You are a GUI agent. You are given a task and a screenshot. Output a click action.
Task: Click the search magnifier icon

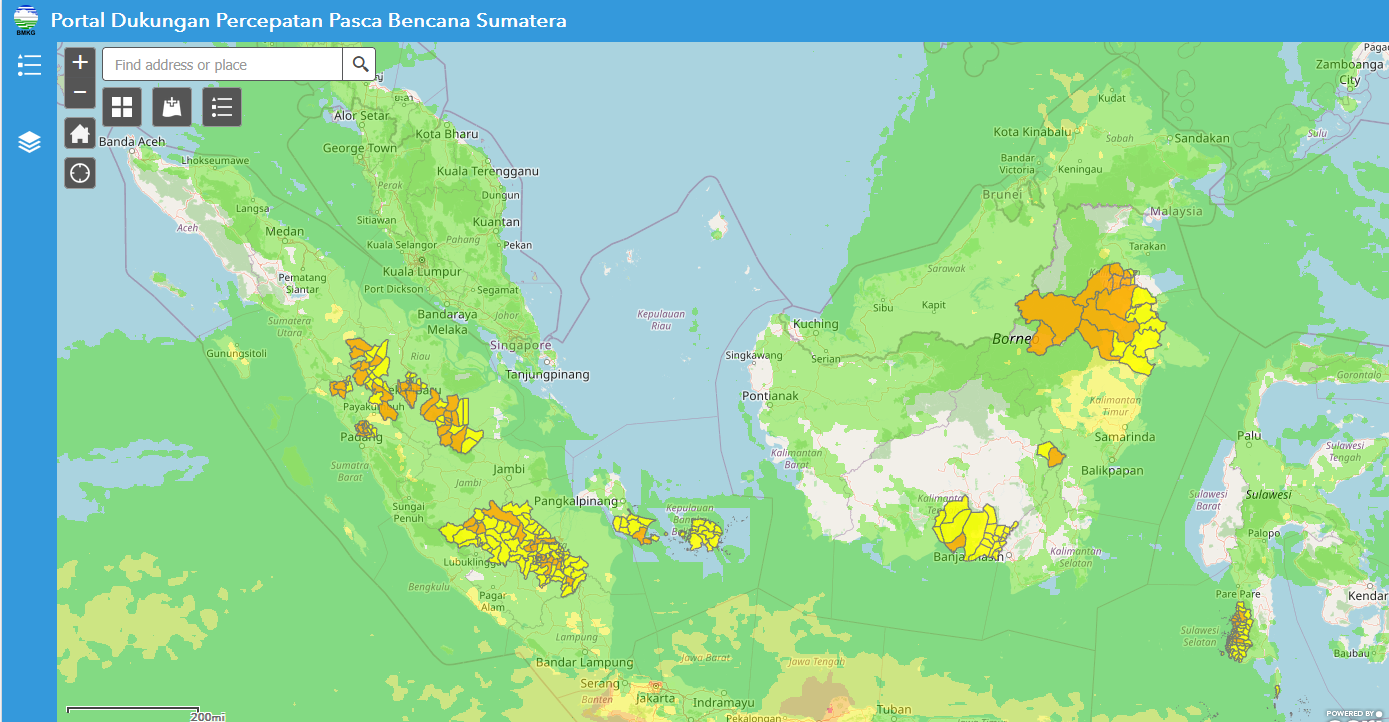[x=359, y=64]
